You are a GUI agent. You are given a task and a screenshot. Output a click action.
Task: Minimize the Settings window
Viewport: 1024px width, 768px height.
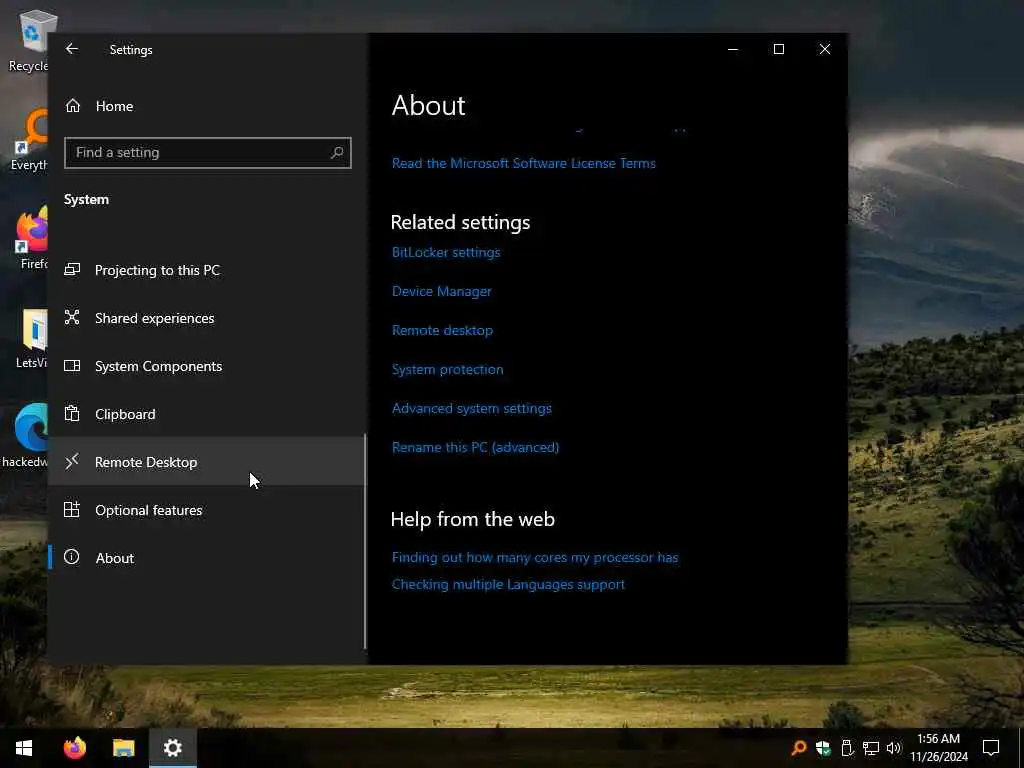pyautogui.click(x=733, y=49)
